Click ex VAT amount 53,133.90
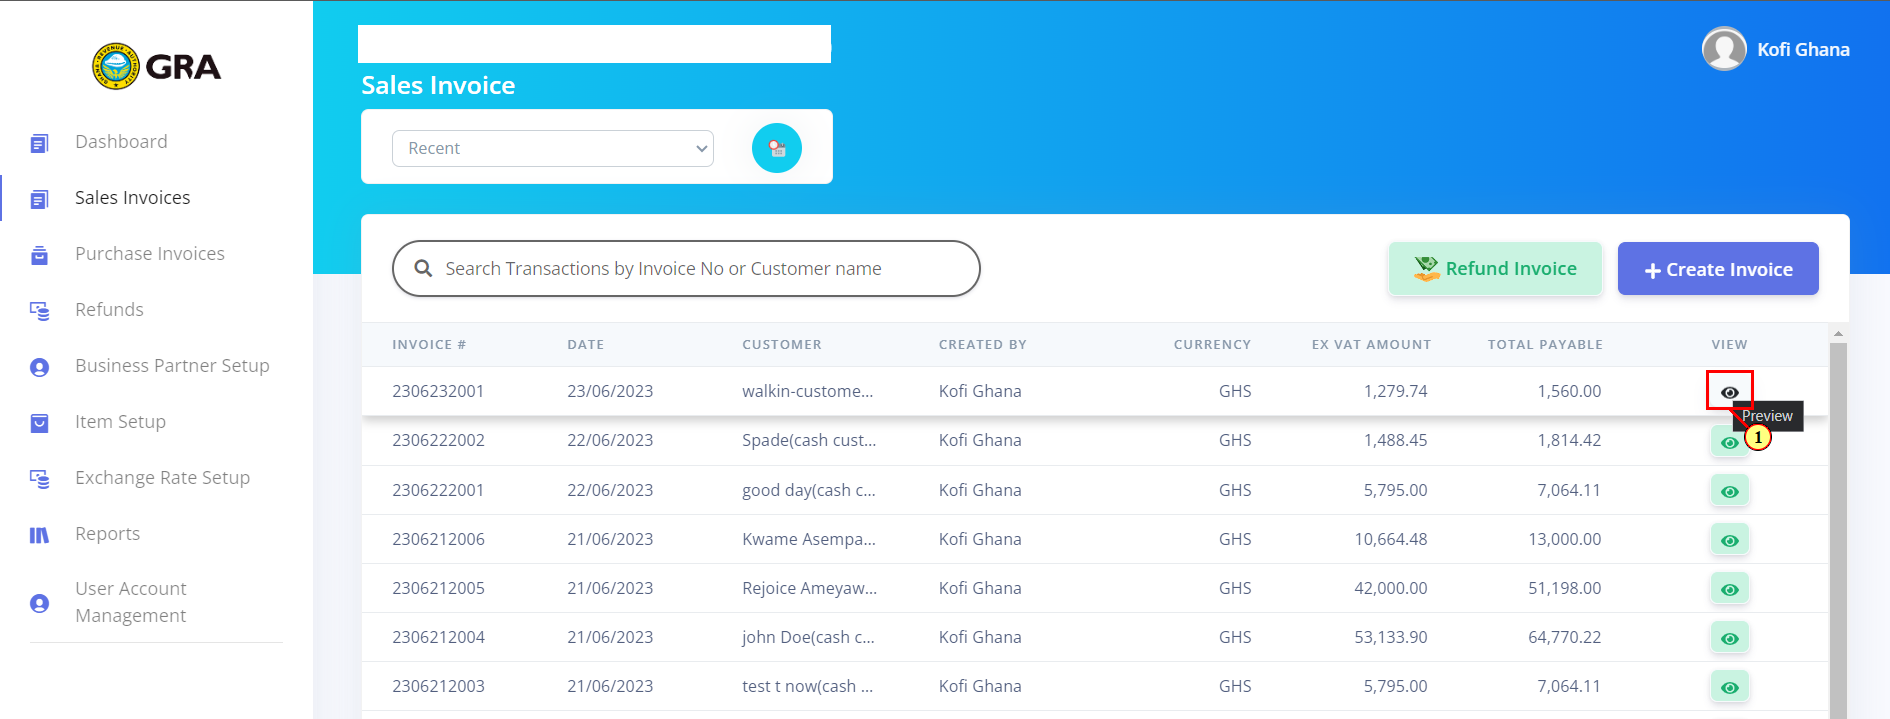The image size is (1890, 719). pyautogui.click(x=1391, y=637)
